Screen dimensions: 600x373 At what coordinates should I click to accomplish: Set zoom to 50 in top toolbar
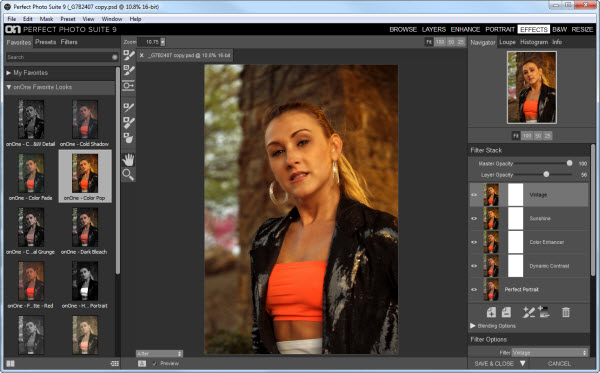[451, 42]
